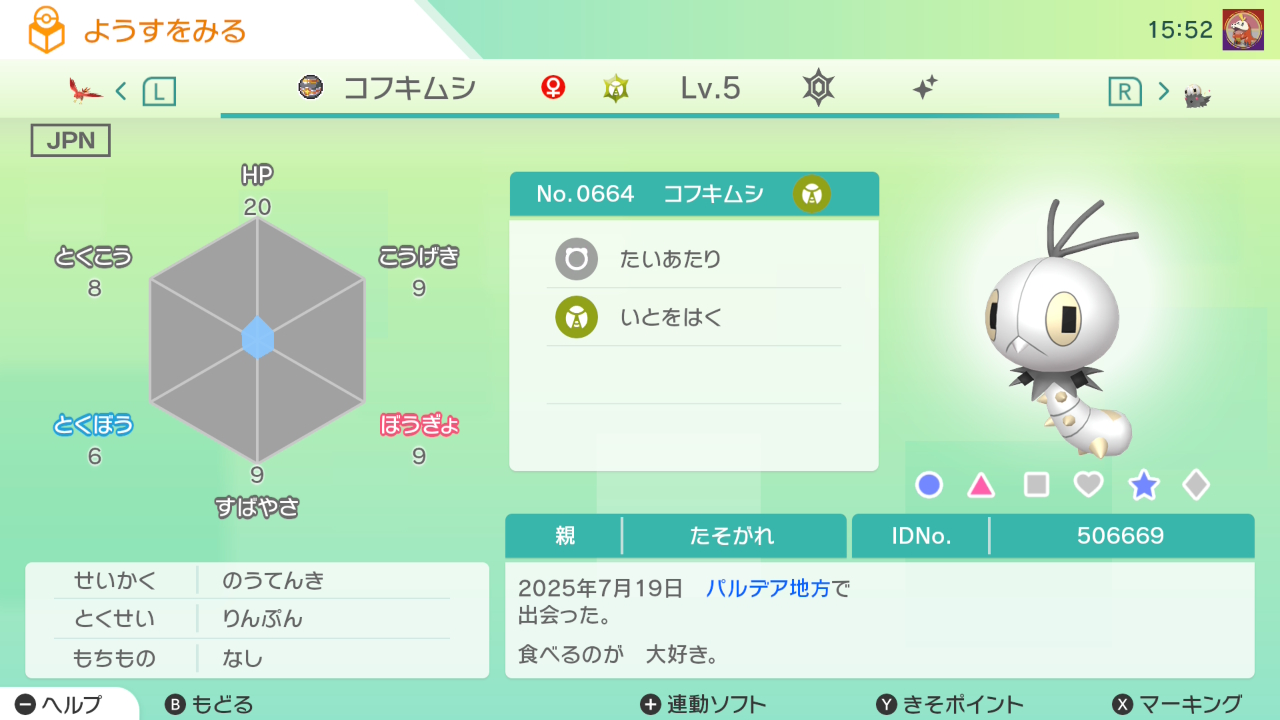Click the shiny sparkle icon
This screenshot has height=720, width=1280.
pyautogui.click(x=924, y=88)
